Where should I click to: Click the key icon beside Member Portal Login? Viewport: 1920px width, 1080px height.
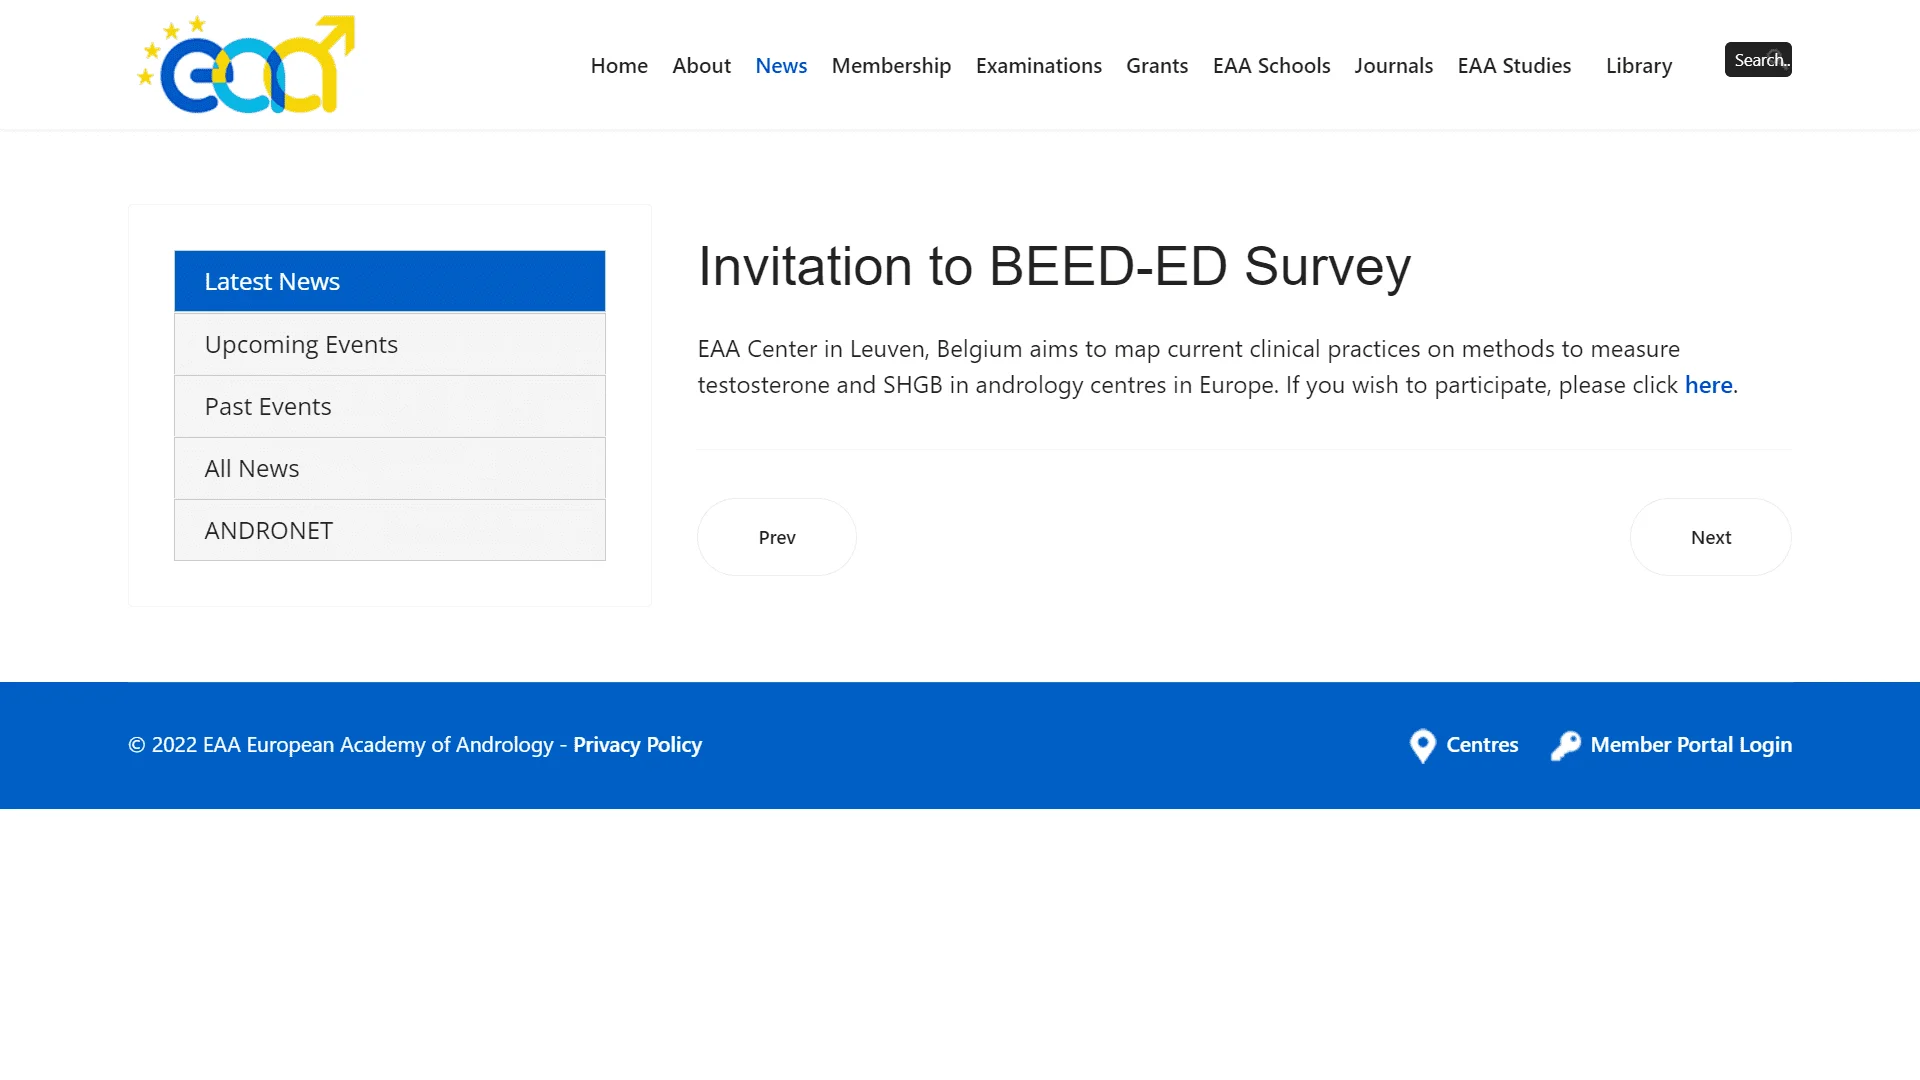[x=1565, y=746]
